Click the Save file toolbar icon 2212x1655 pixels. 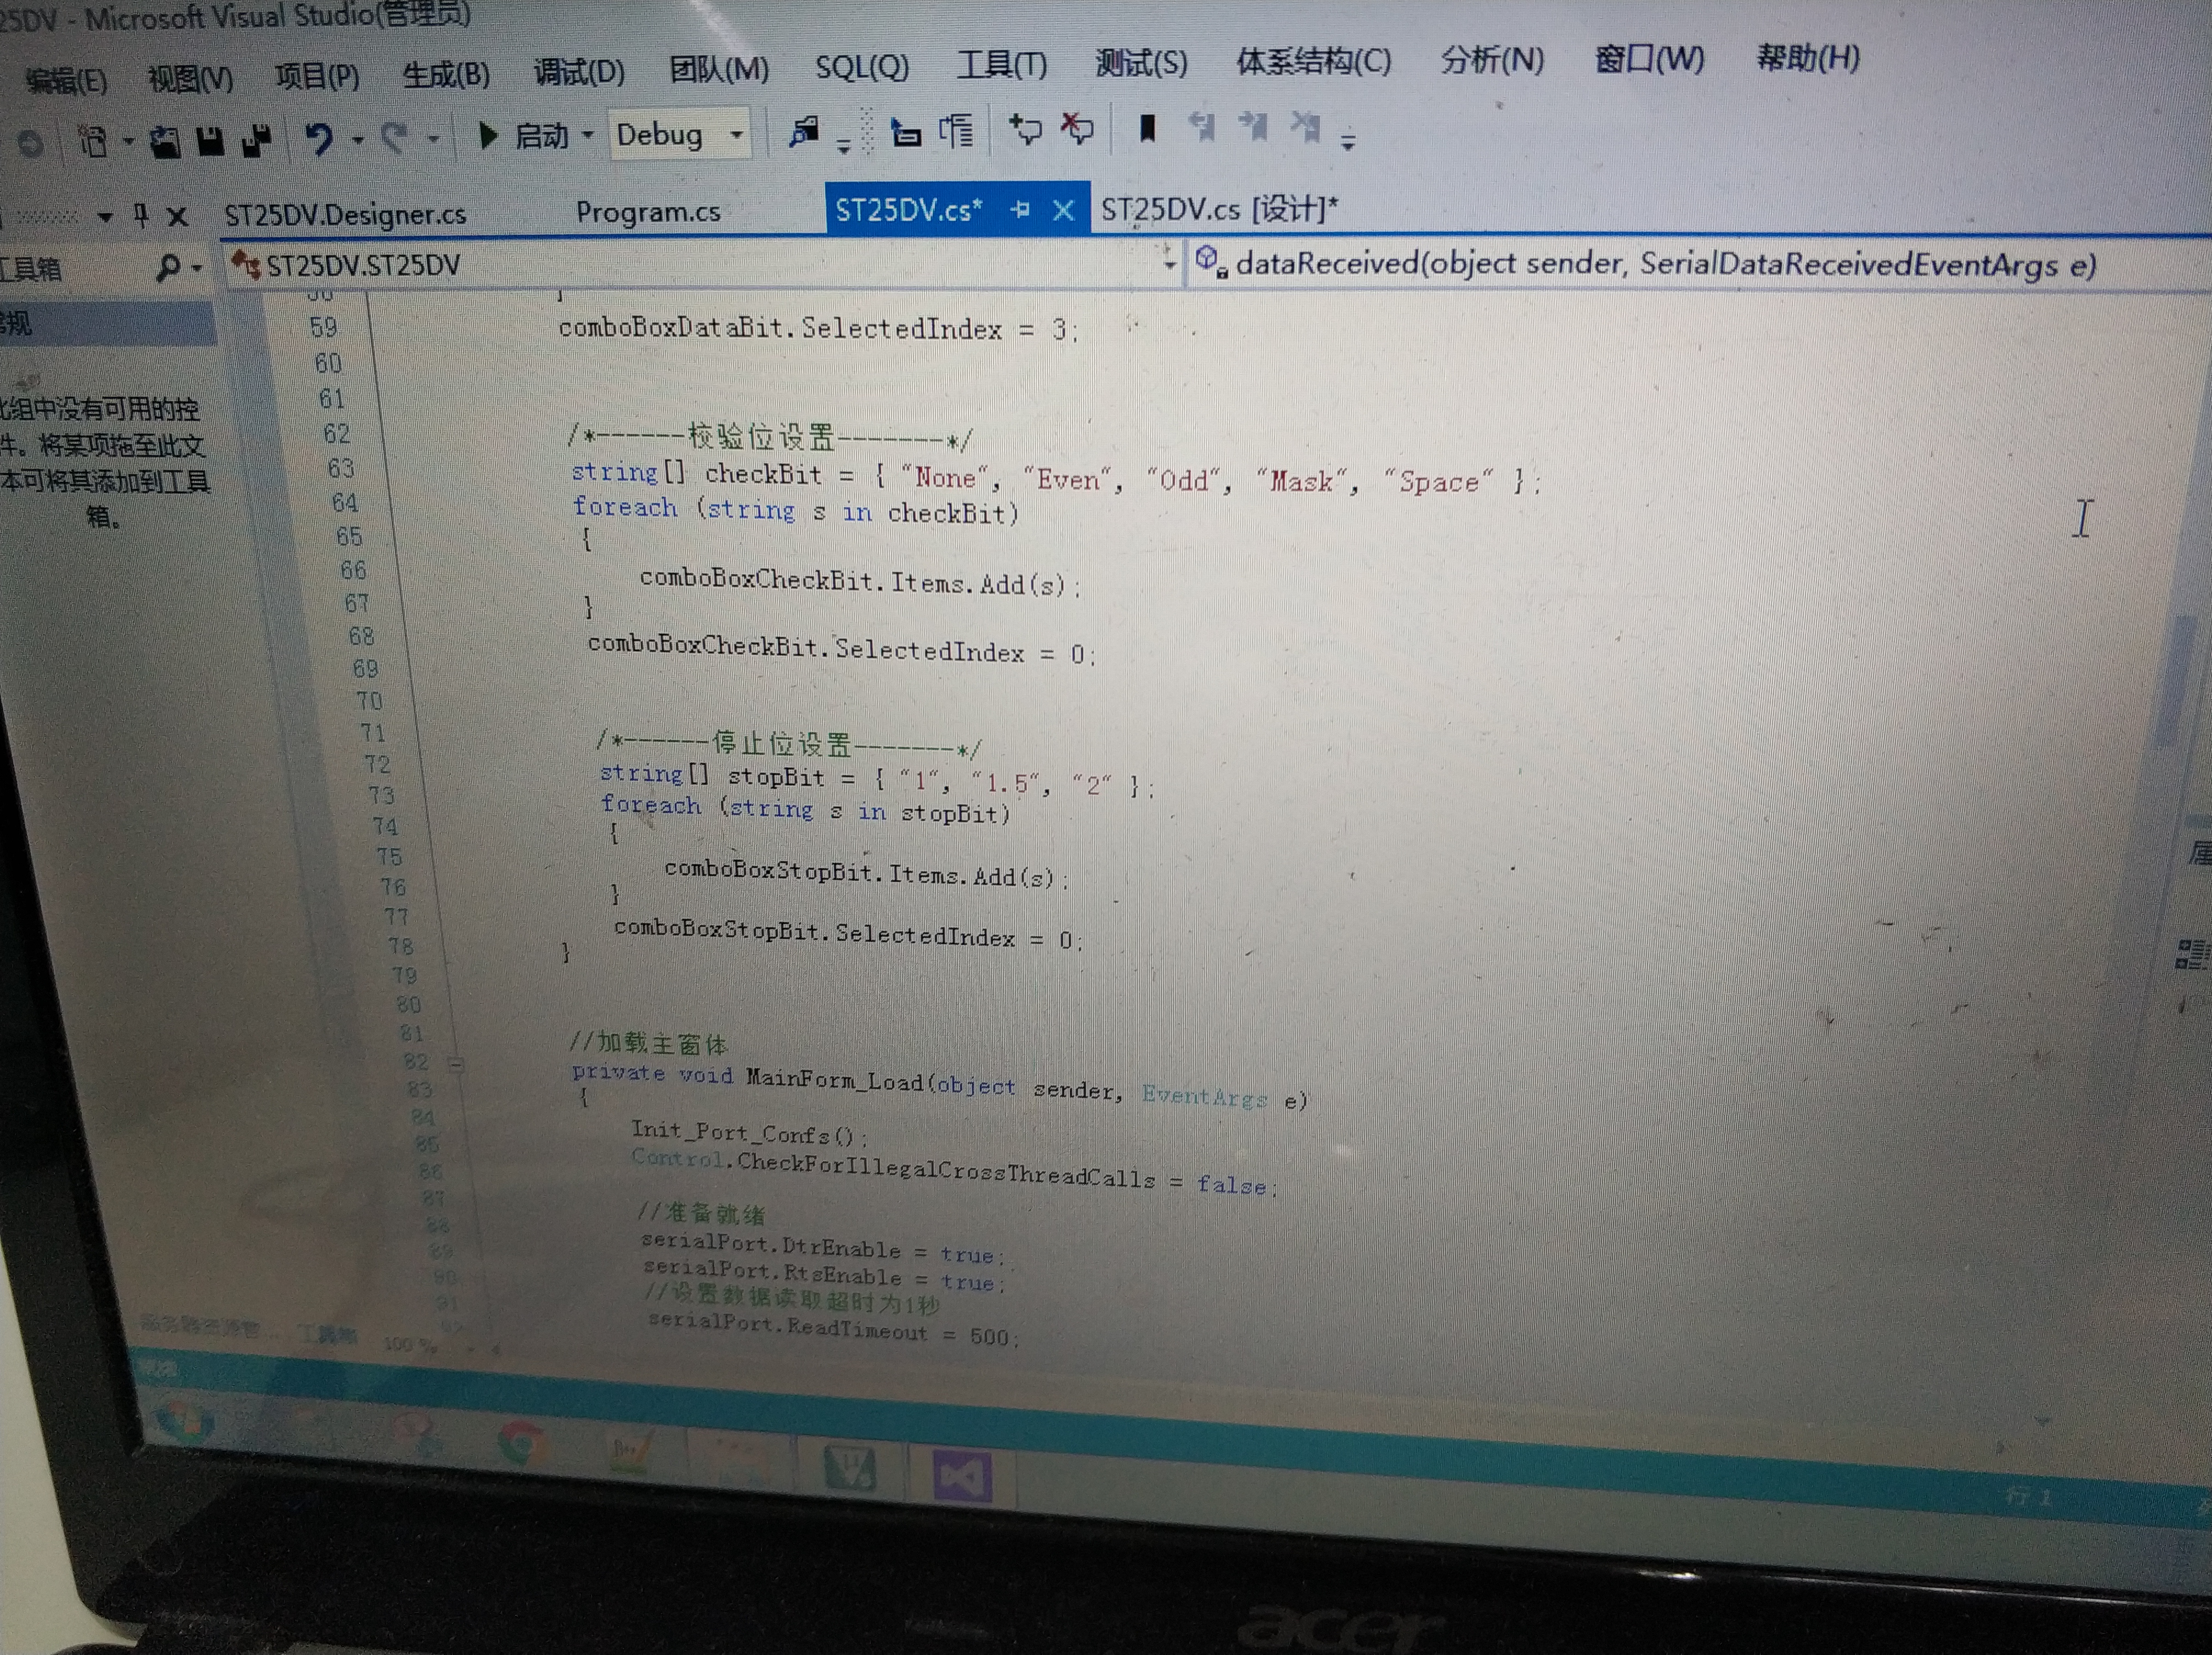[210, 141]
